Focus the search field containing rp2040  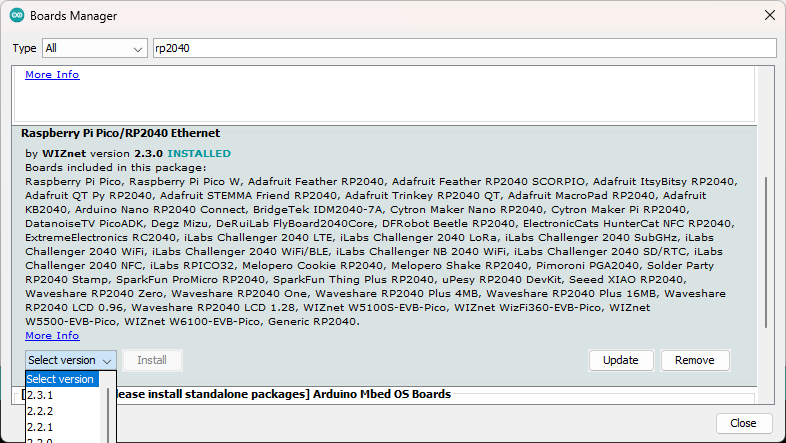click(x=465, y=48)
